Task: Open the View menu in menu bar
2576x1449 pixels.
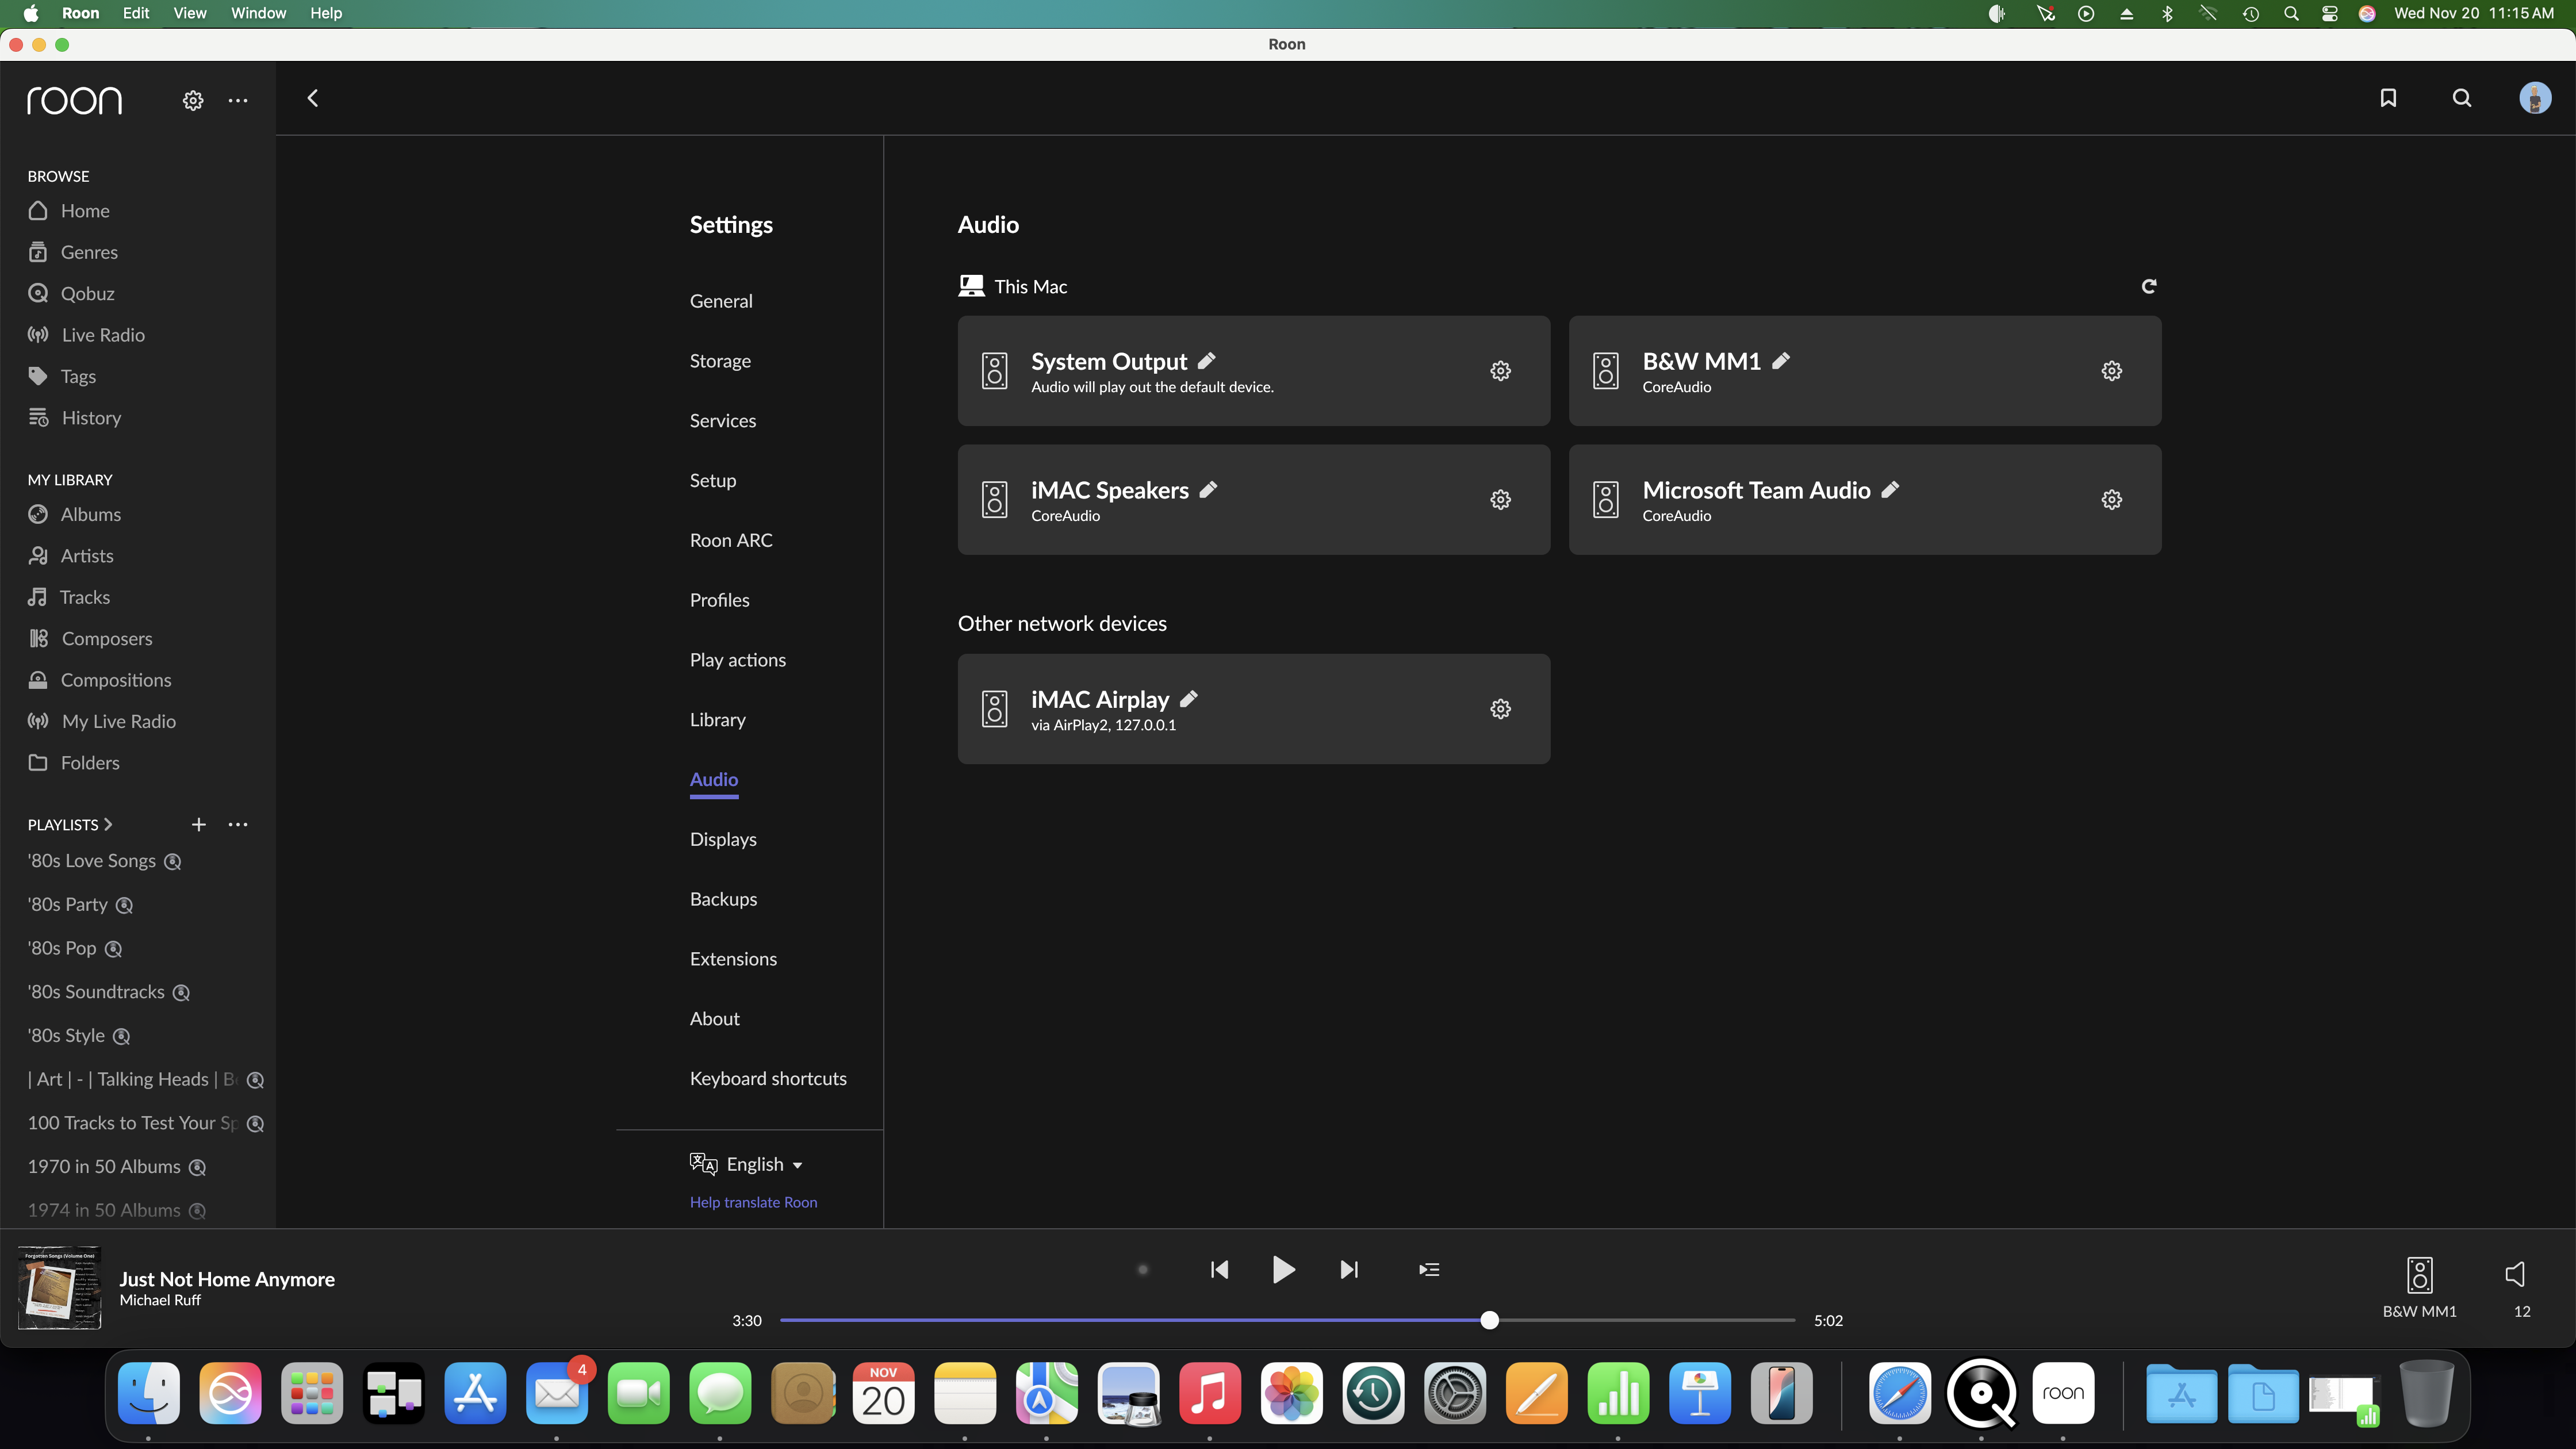Action: [190, 13]
